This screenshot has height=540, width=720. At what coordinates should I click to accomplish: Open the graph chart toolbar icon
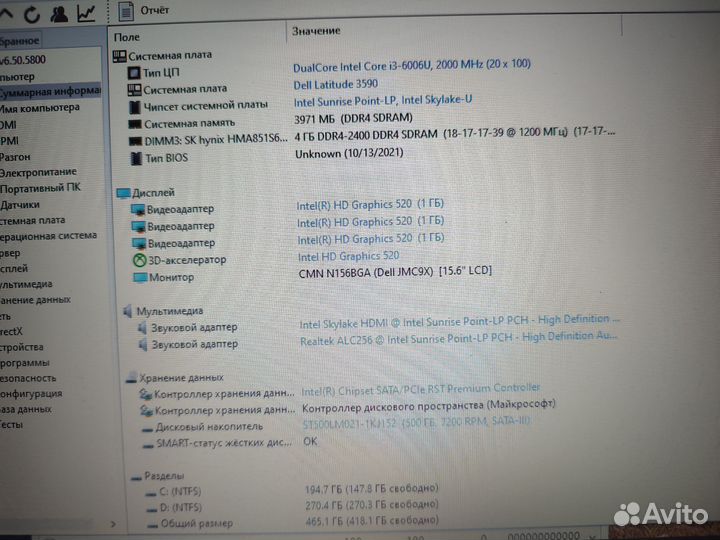86,13
